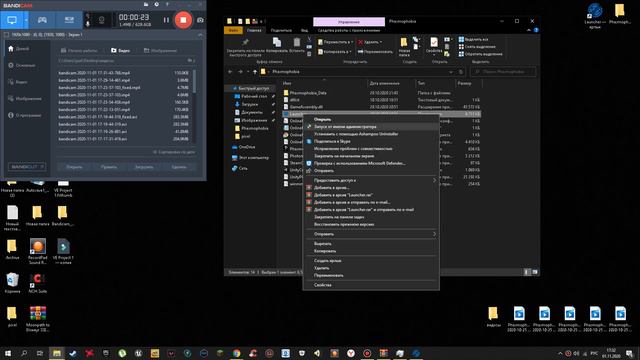Click the clock scheduler icon in Bandicam's title bar
This screenshot has height=360, width=640.
[156, 4]
